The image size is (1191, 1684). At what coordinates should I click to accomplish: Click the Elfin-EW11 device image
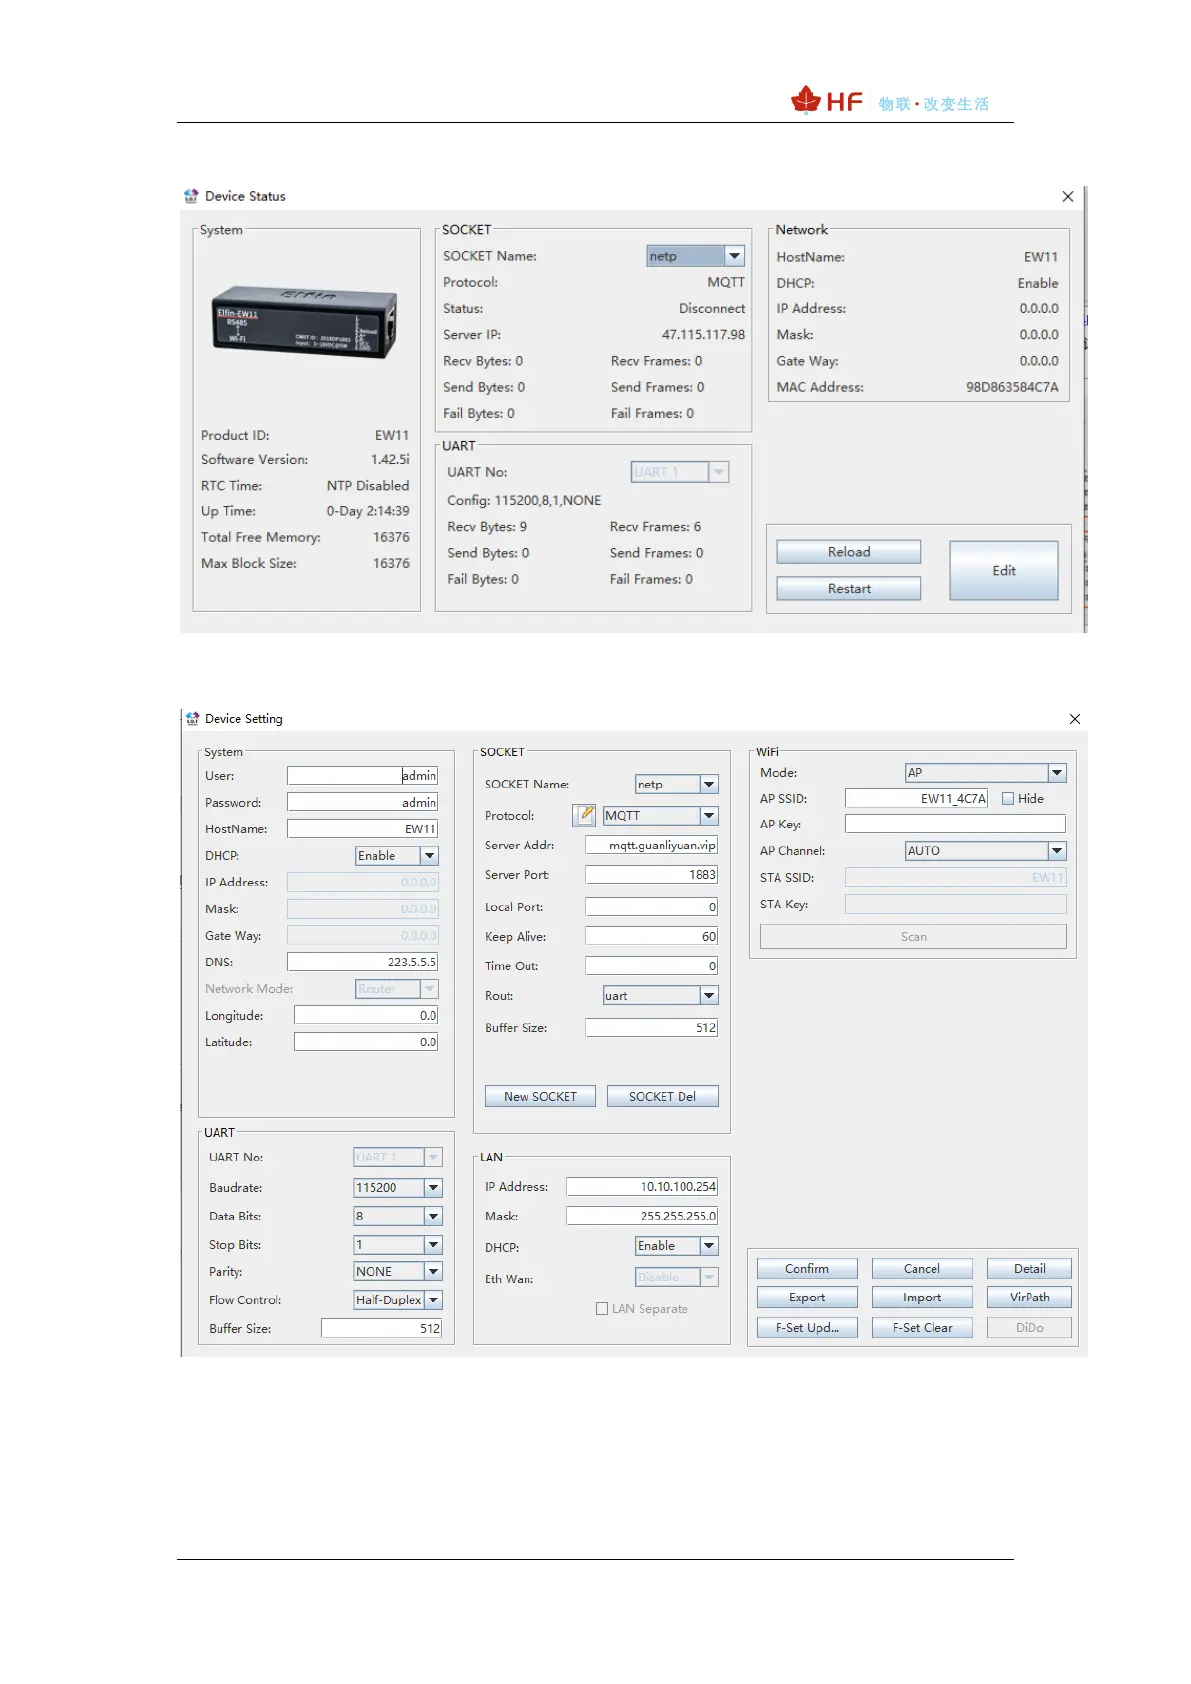pos(305,322)
